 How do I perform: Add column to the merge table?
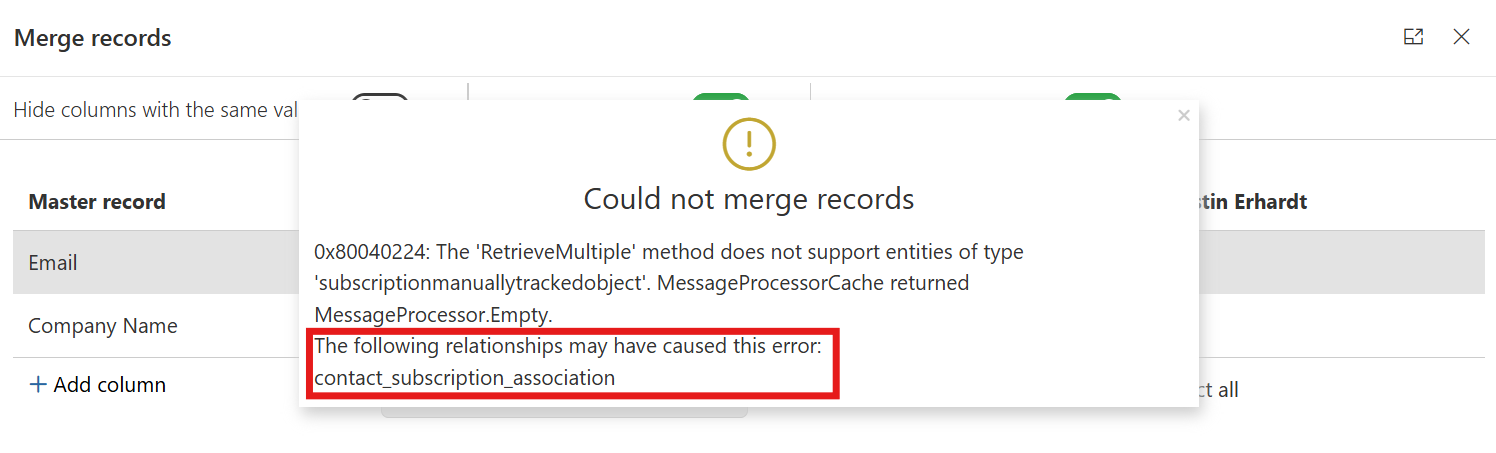tap(97, 385)
